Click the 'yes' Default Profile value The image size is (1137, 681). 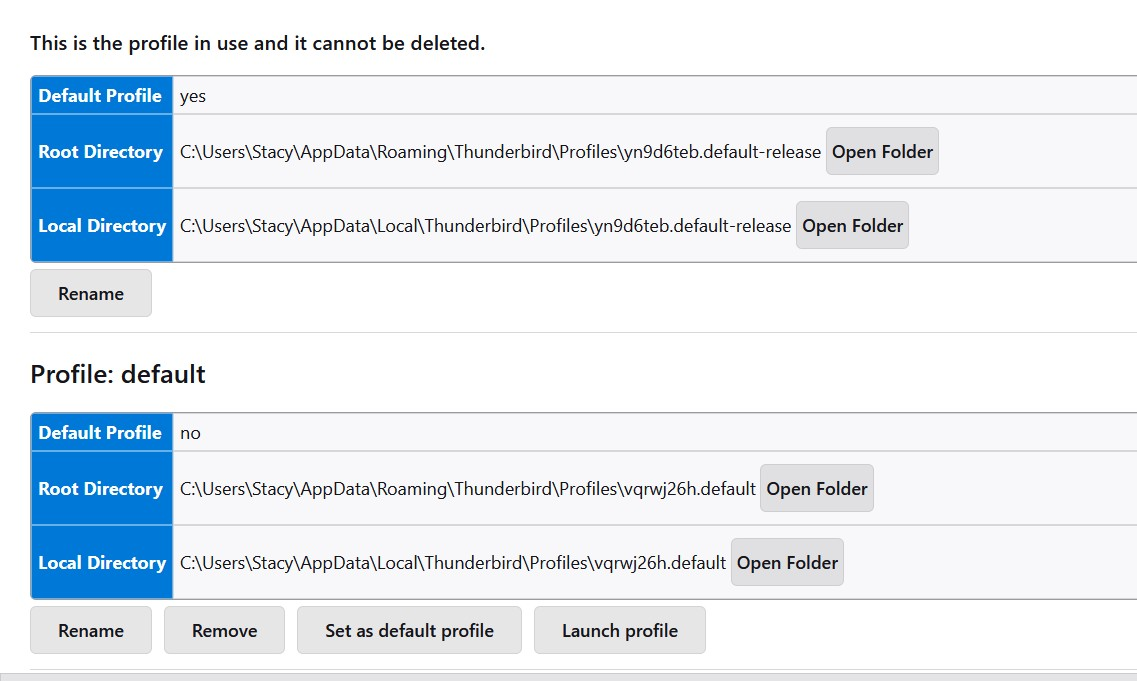(193, 96)
